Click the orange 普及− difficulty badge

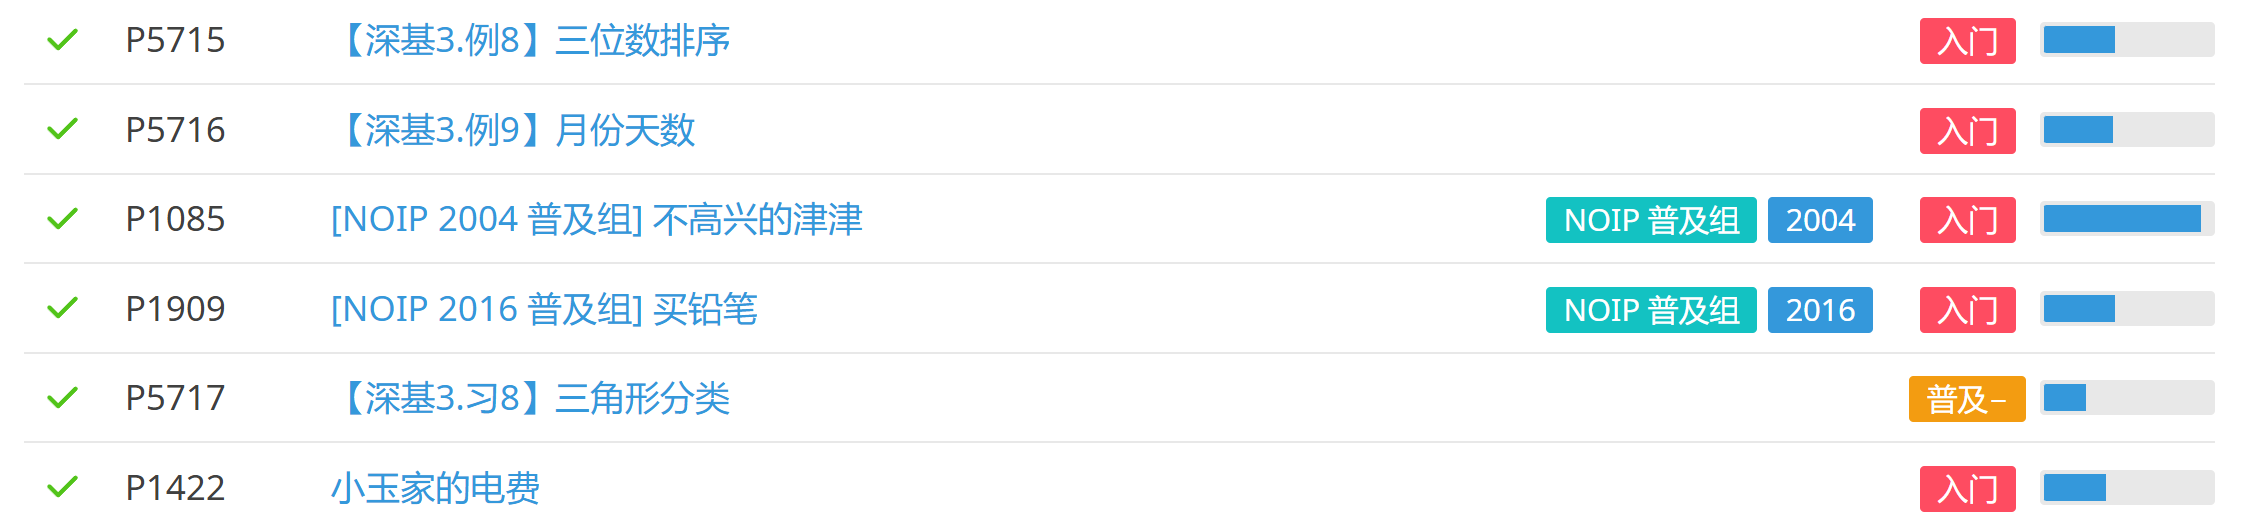1967,399
